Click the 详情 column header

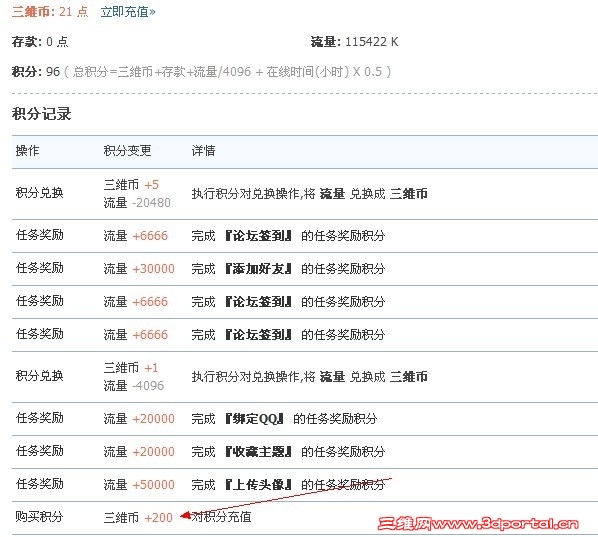pos(203,151)
